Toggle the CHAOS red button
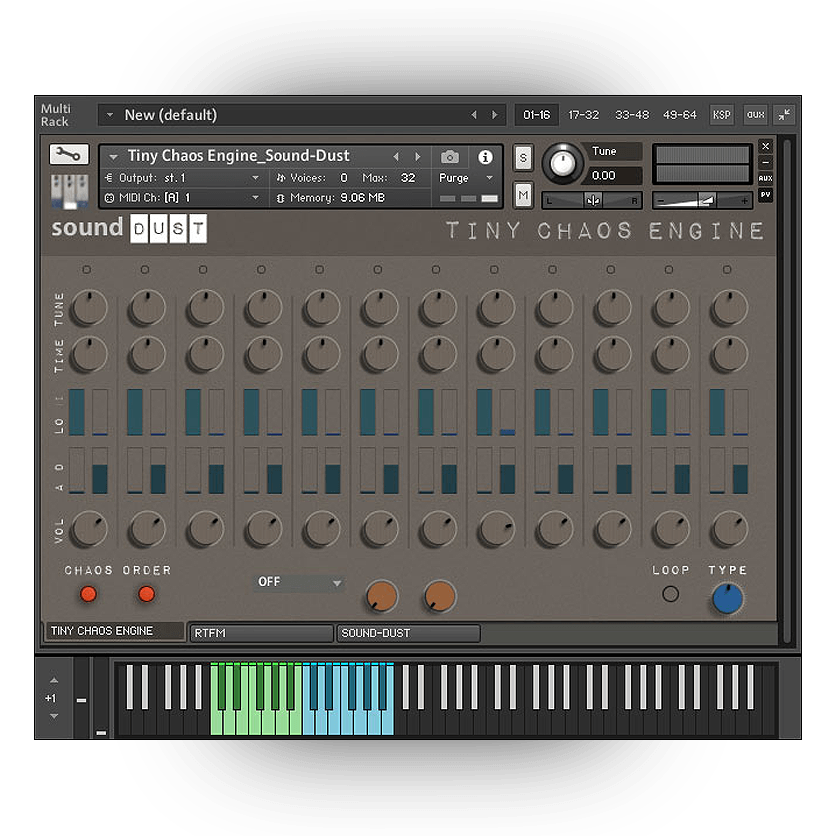This screenshot has width=836, height=836. (88, 593)
